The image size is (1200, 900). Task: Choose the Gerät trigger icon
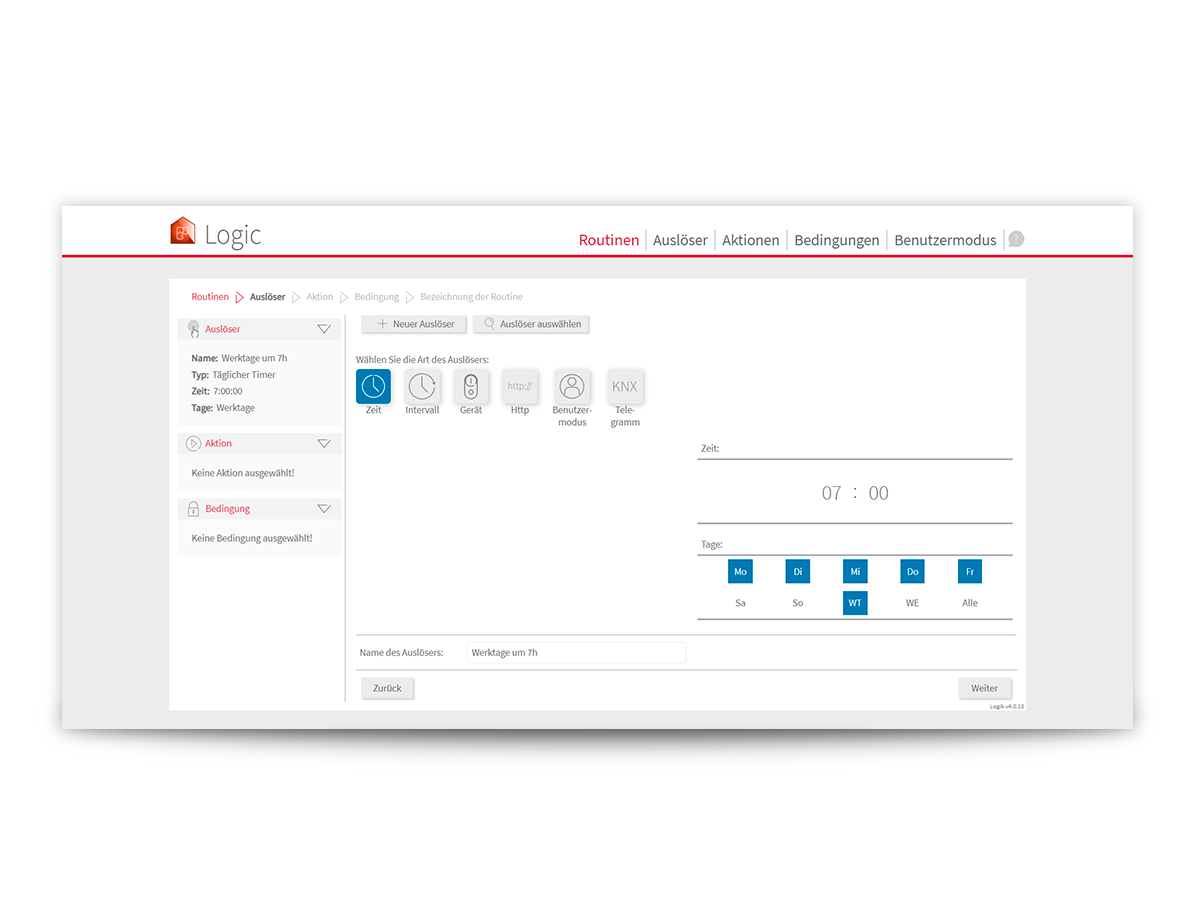471,386
